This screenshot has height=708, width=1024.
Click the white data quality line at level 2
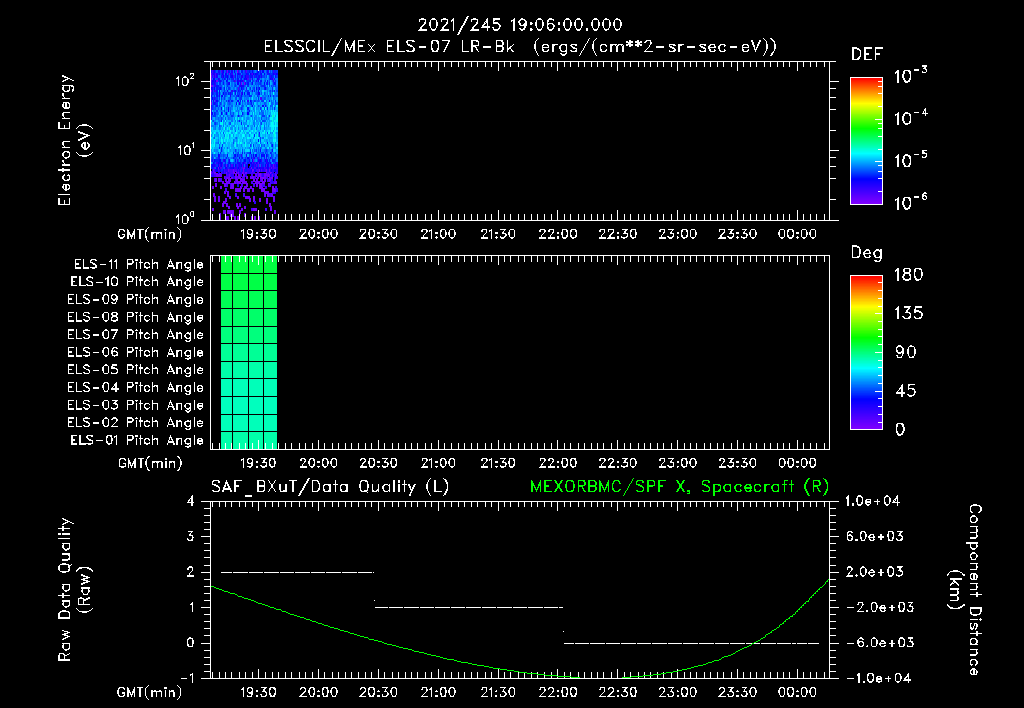click(297, 572)
